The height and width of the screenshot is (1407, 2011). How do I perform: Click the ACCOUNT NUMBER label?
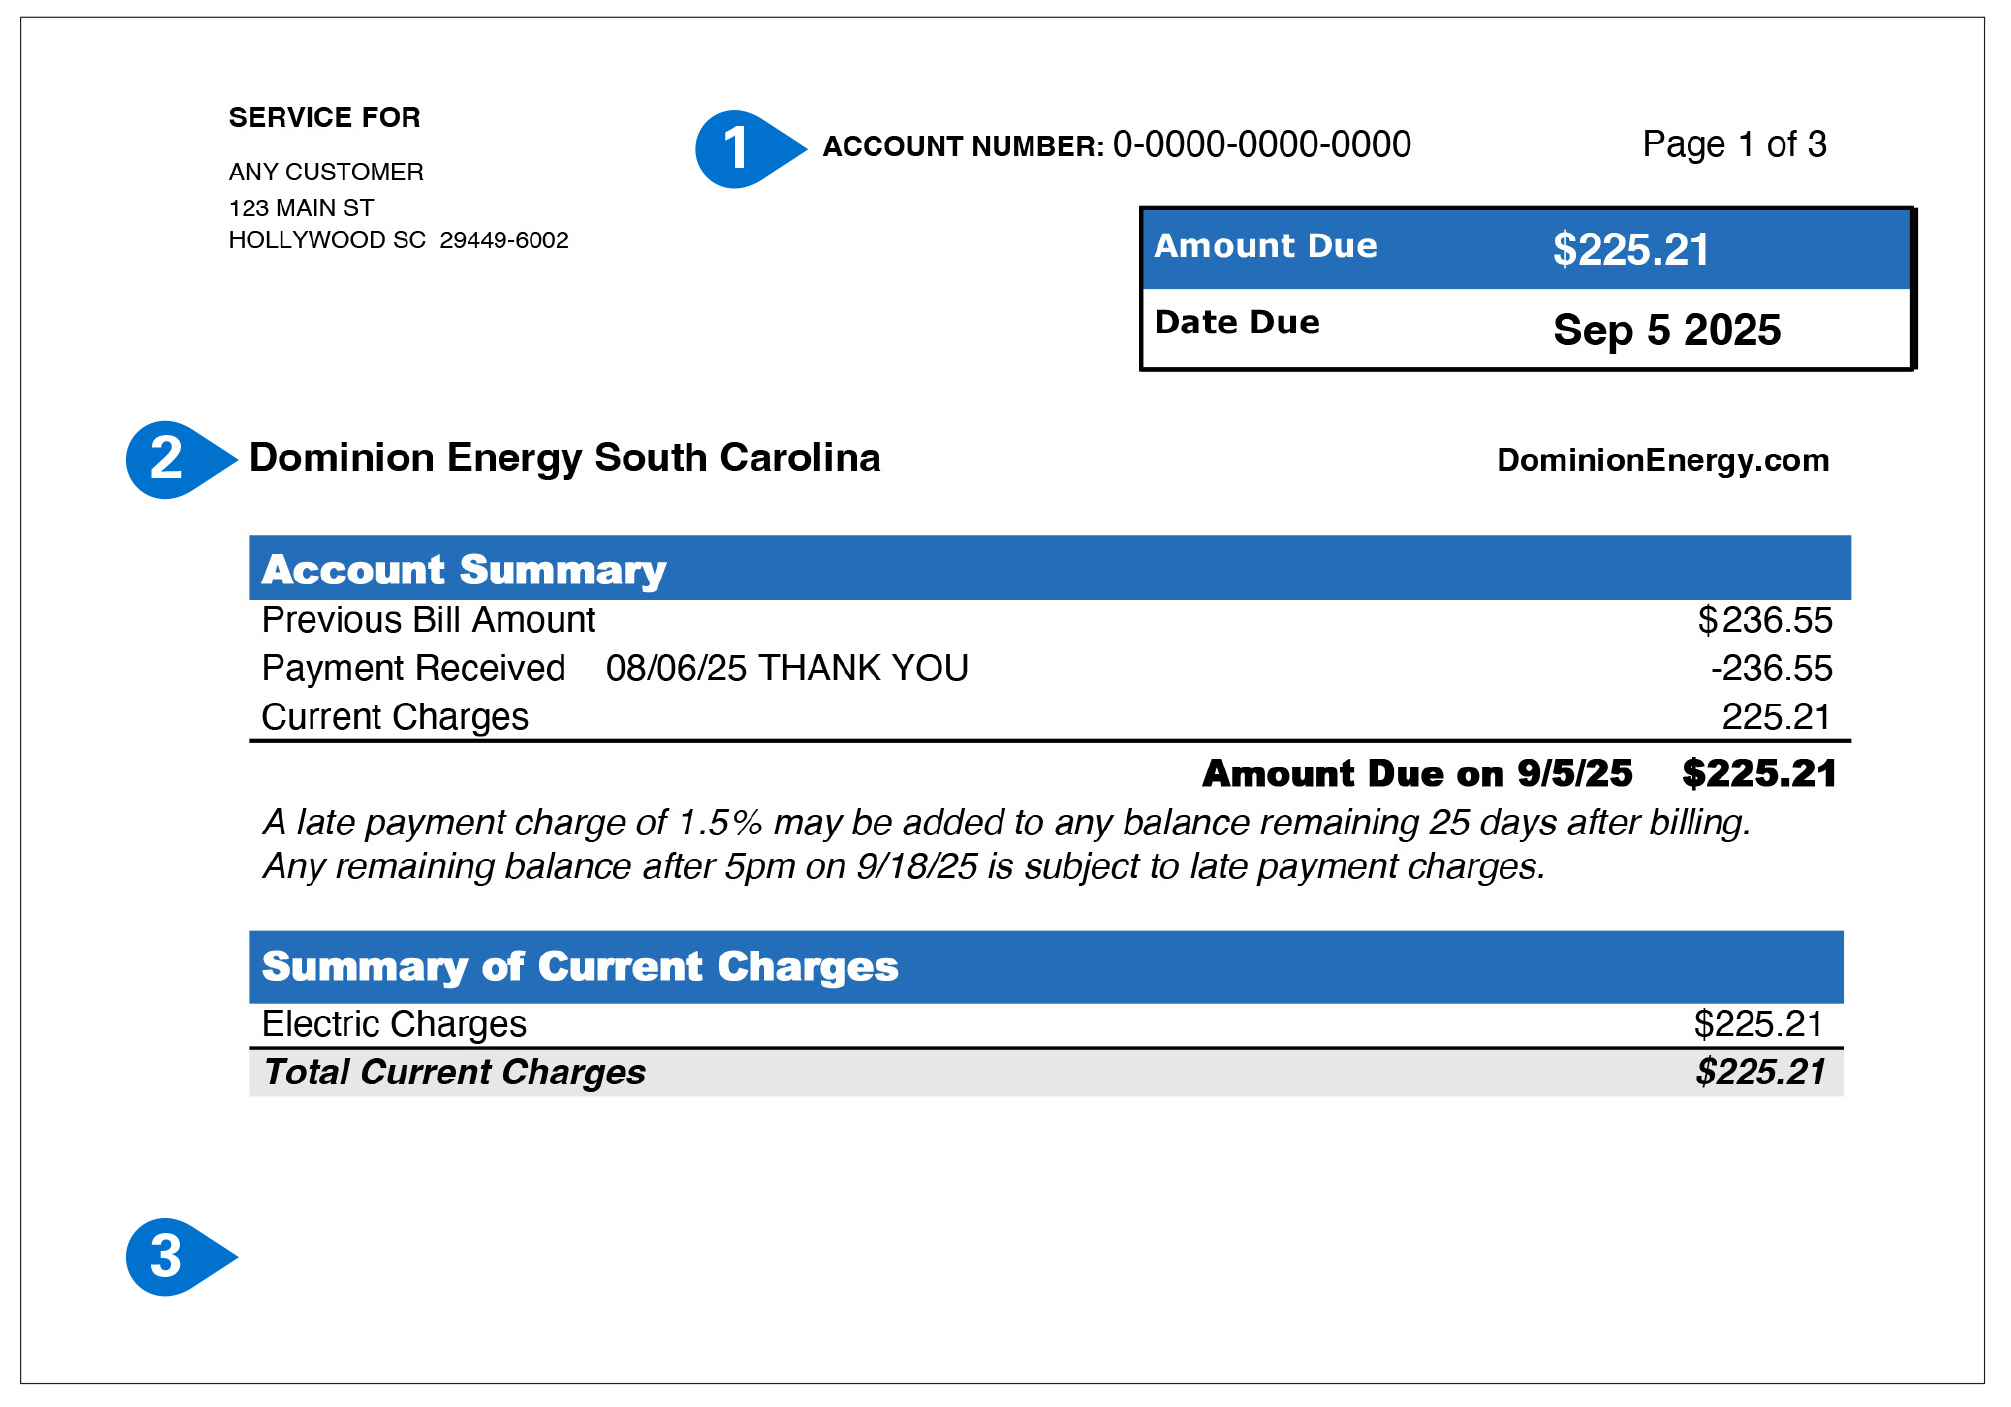(963, 147)
